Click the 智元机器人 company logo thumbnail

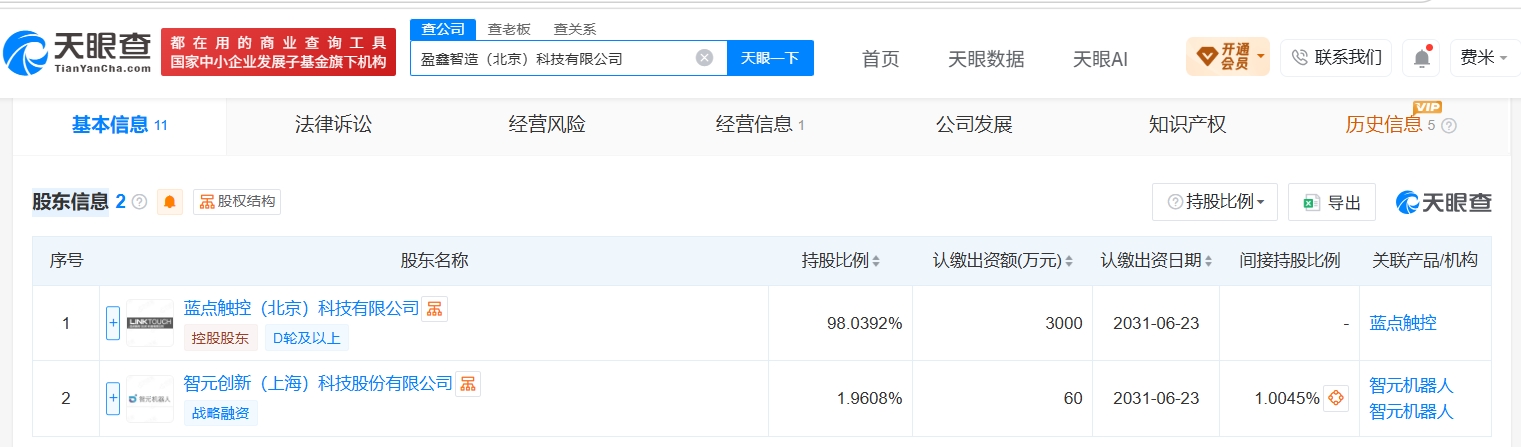(150, 398)
